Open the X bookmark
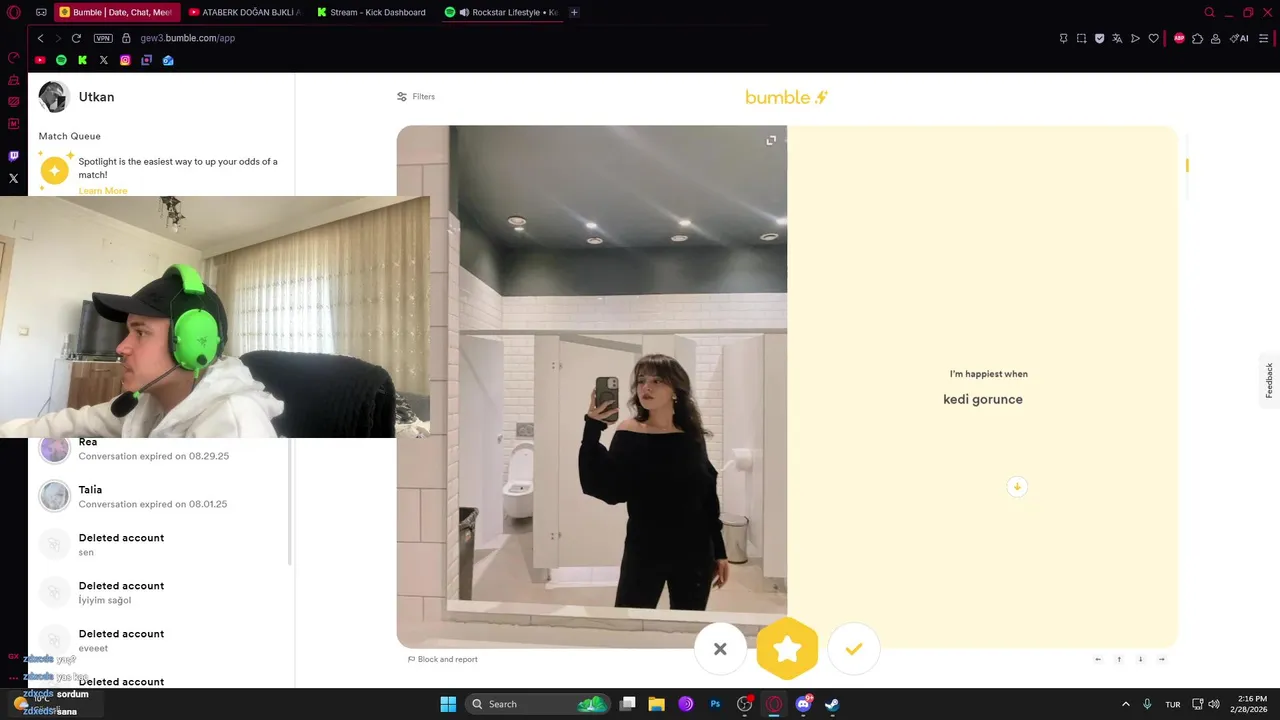 coord(104,60)
